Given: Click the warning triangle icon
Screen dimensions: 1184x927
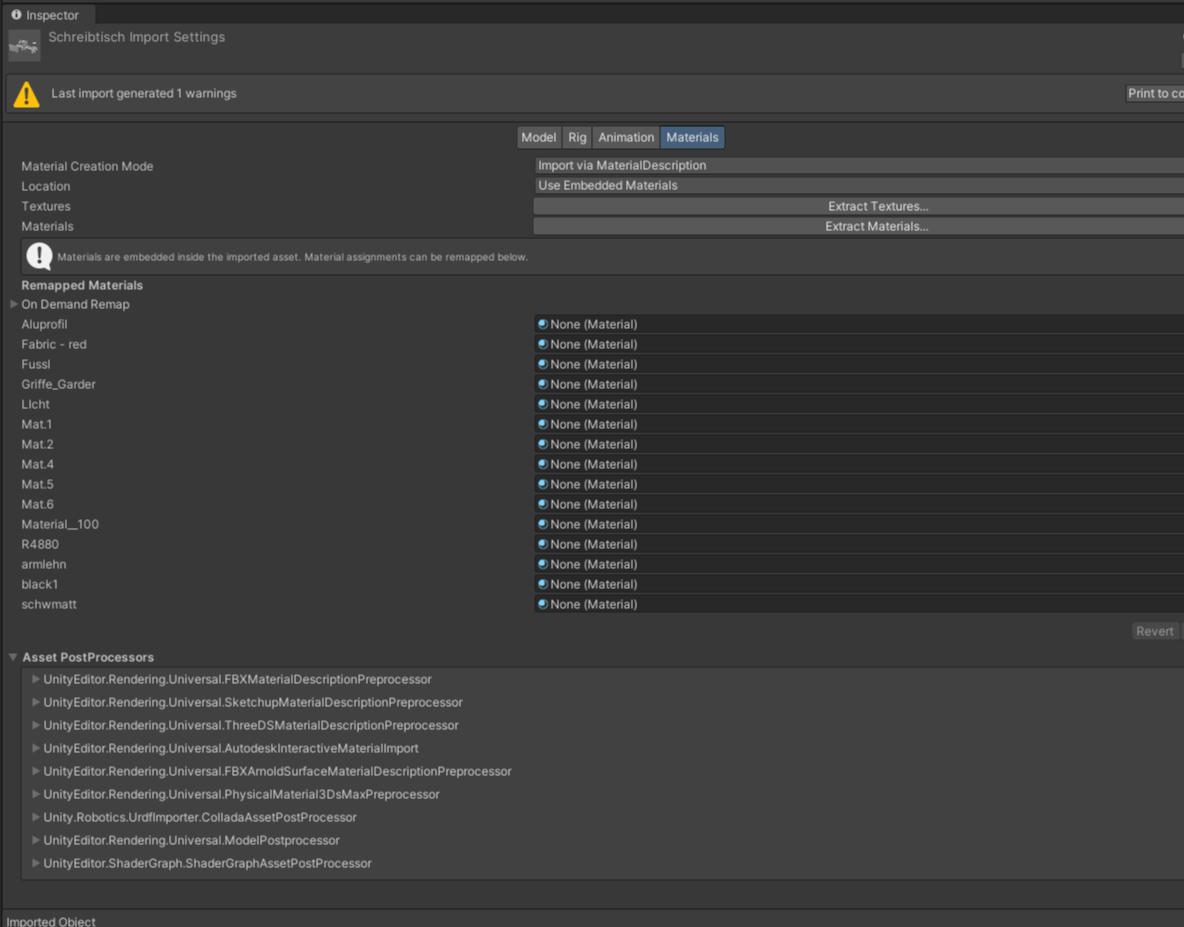Looking at the screenshot, I should [26, 94].
